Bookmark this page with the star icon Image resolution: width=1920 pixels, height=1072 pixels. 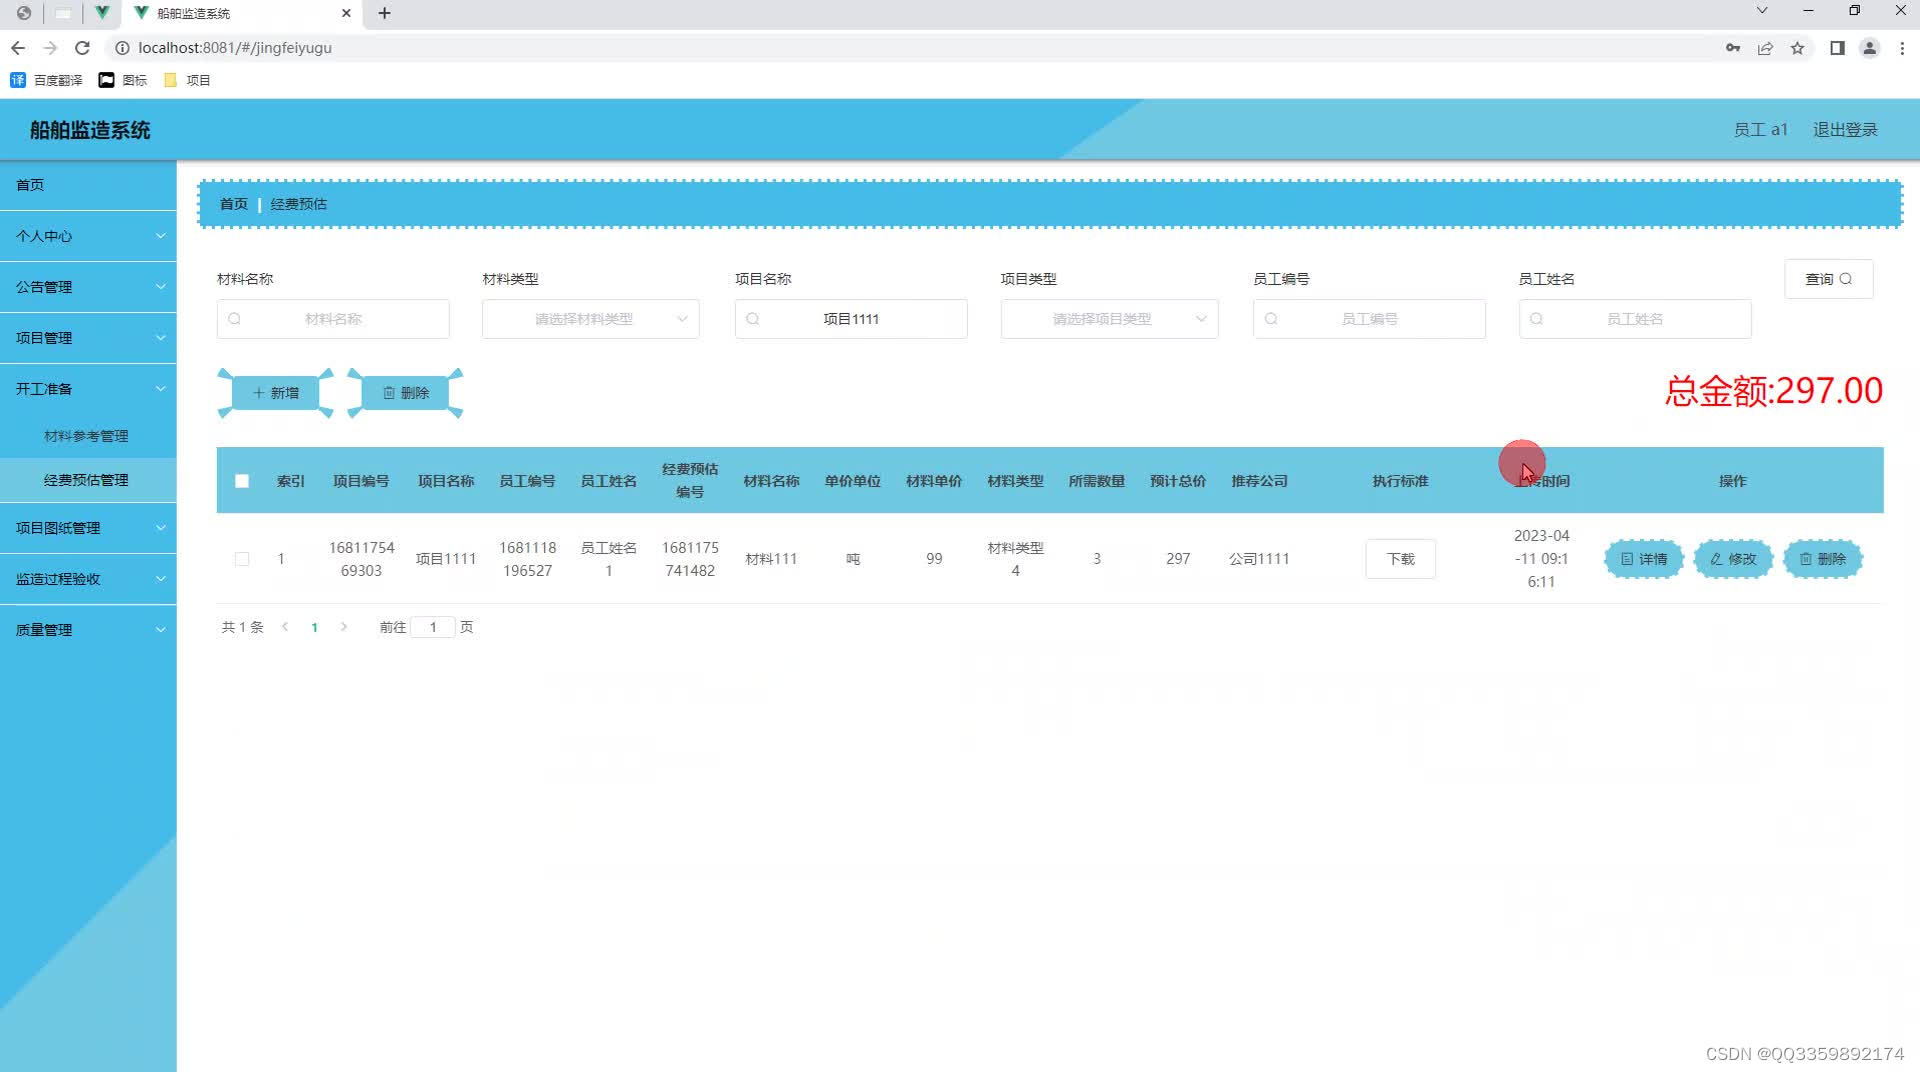click(x=1797, y=48)
